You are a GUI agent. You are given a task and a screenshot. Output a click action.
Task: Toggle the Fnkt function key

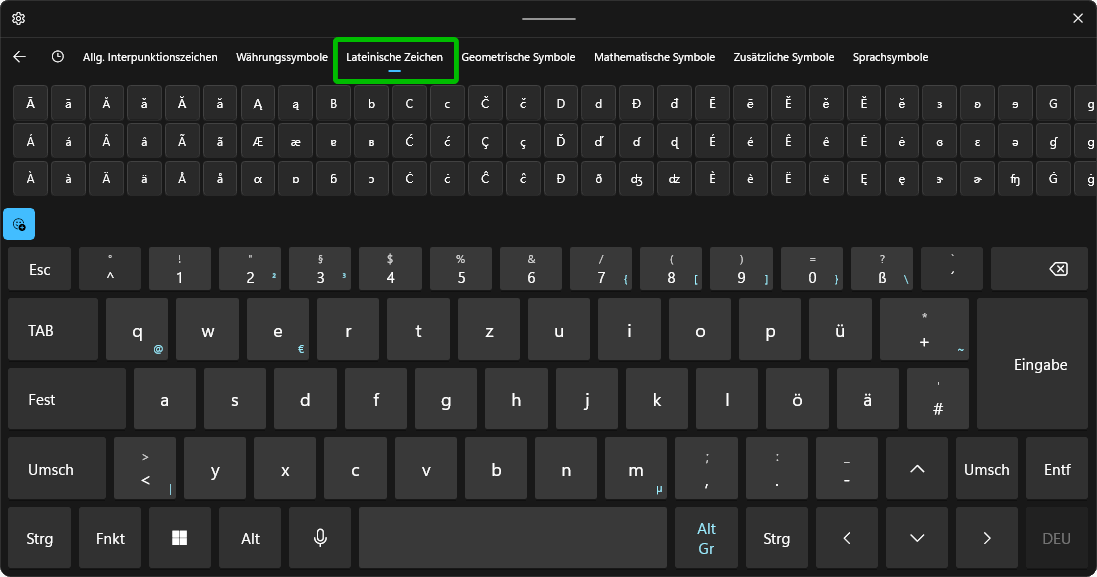click(110, 538)
